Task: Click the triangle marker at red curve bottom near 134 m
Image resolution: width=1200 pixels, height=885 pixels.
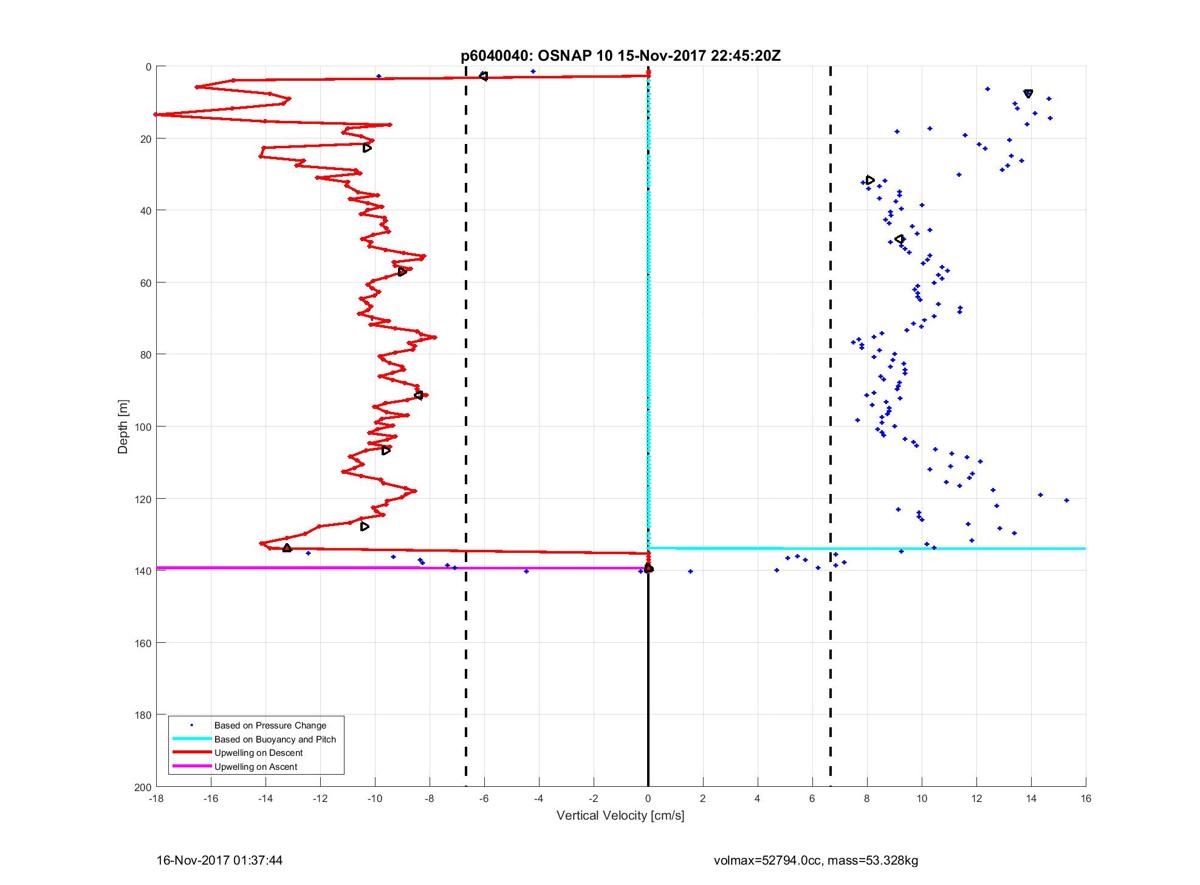Action: pos(287,548)
